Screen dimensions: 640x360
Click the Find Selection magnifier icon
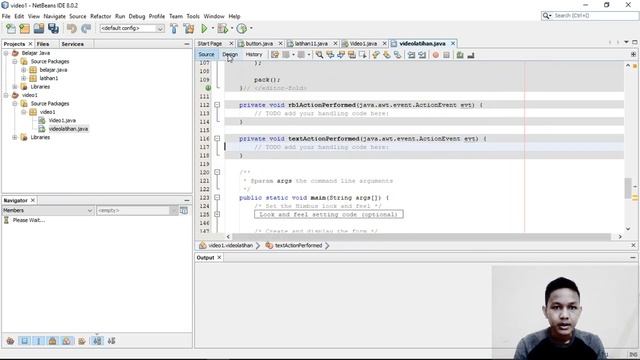[319, 55]
